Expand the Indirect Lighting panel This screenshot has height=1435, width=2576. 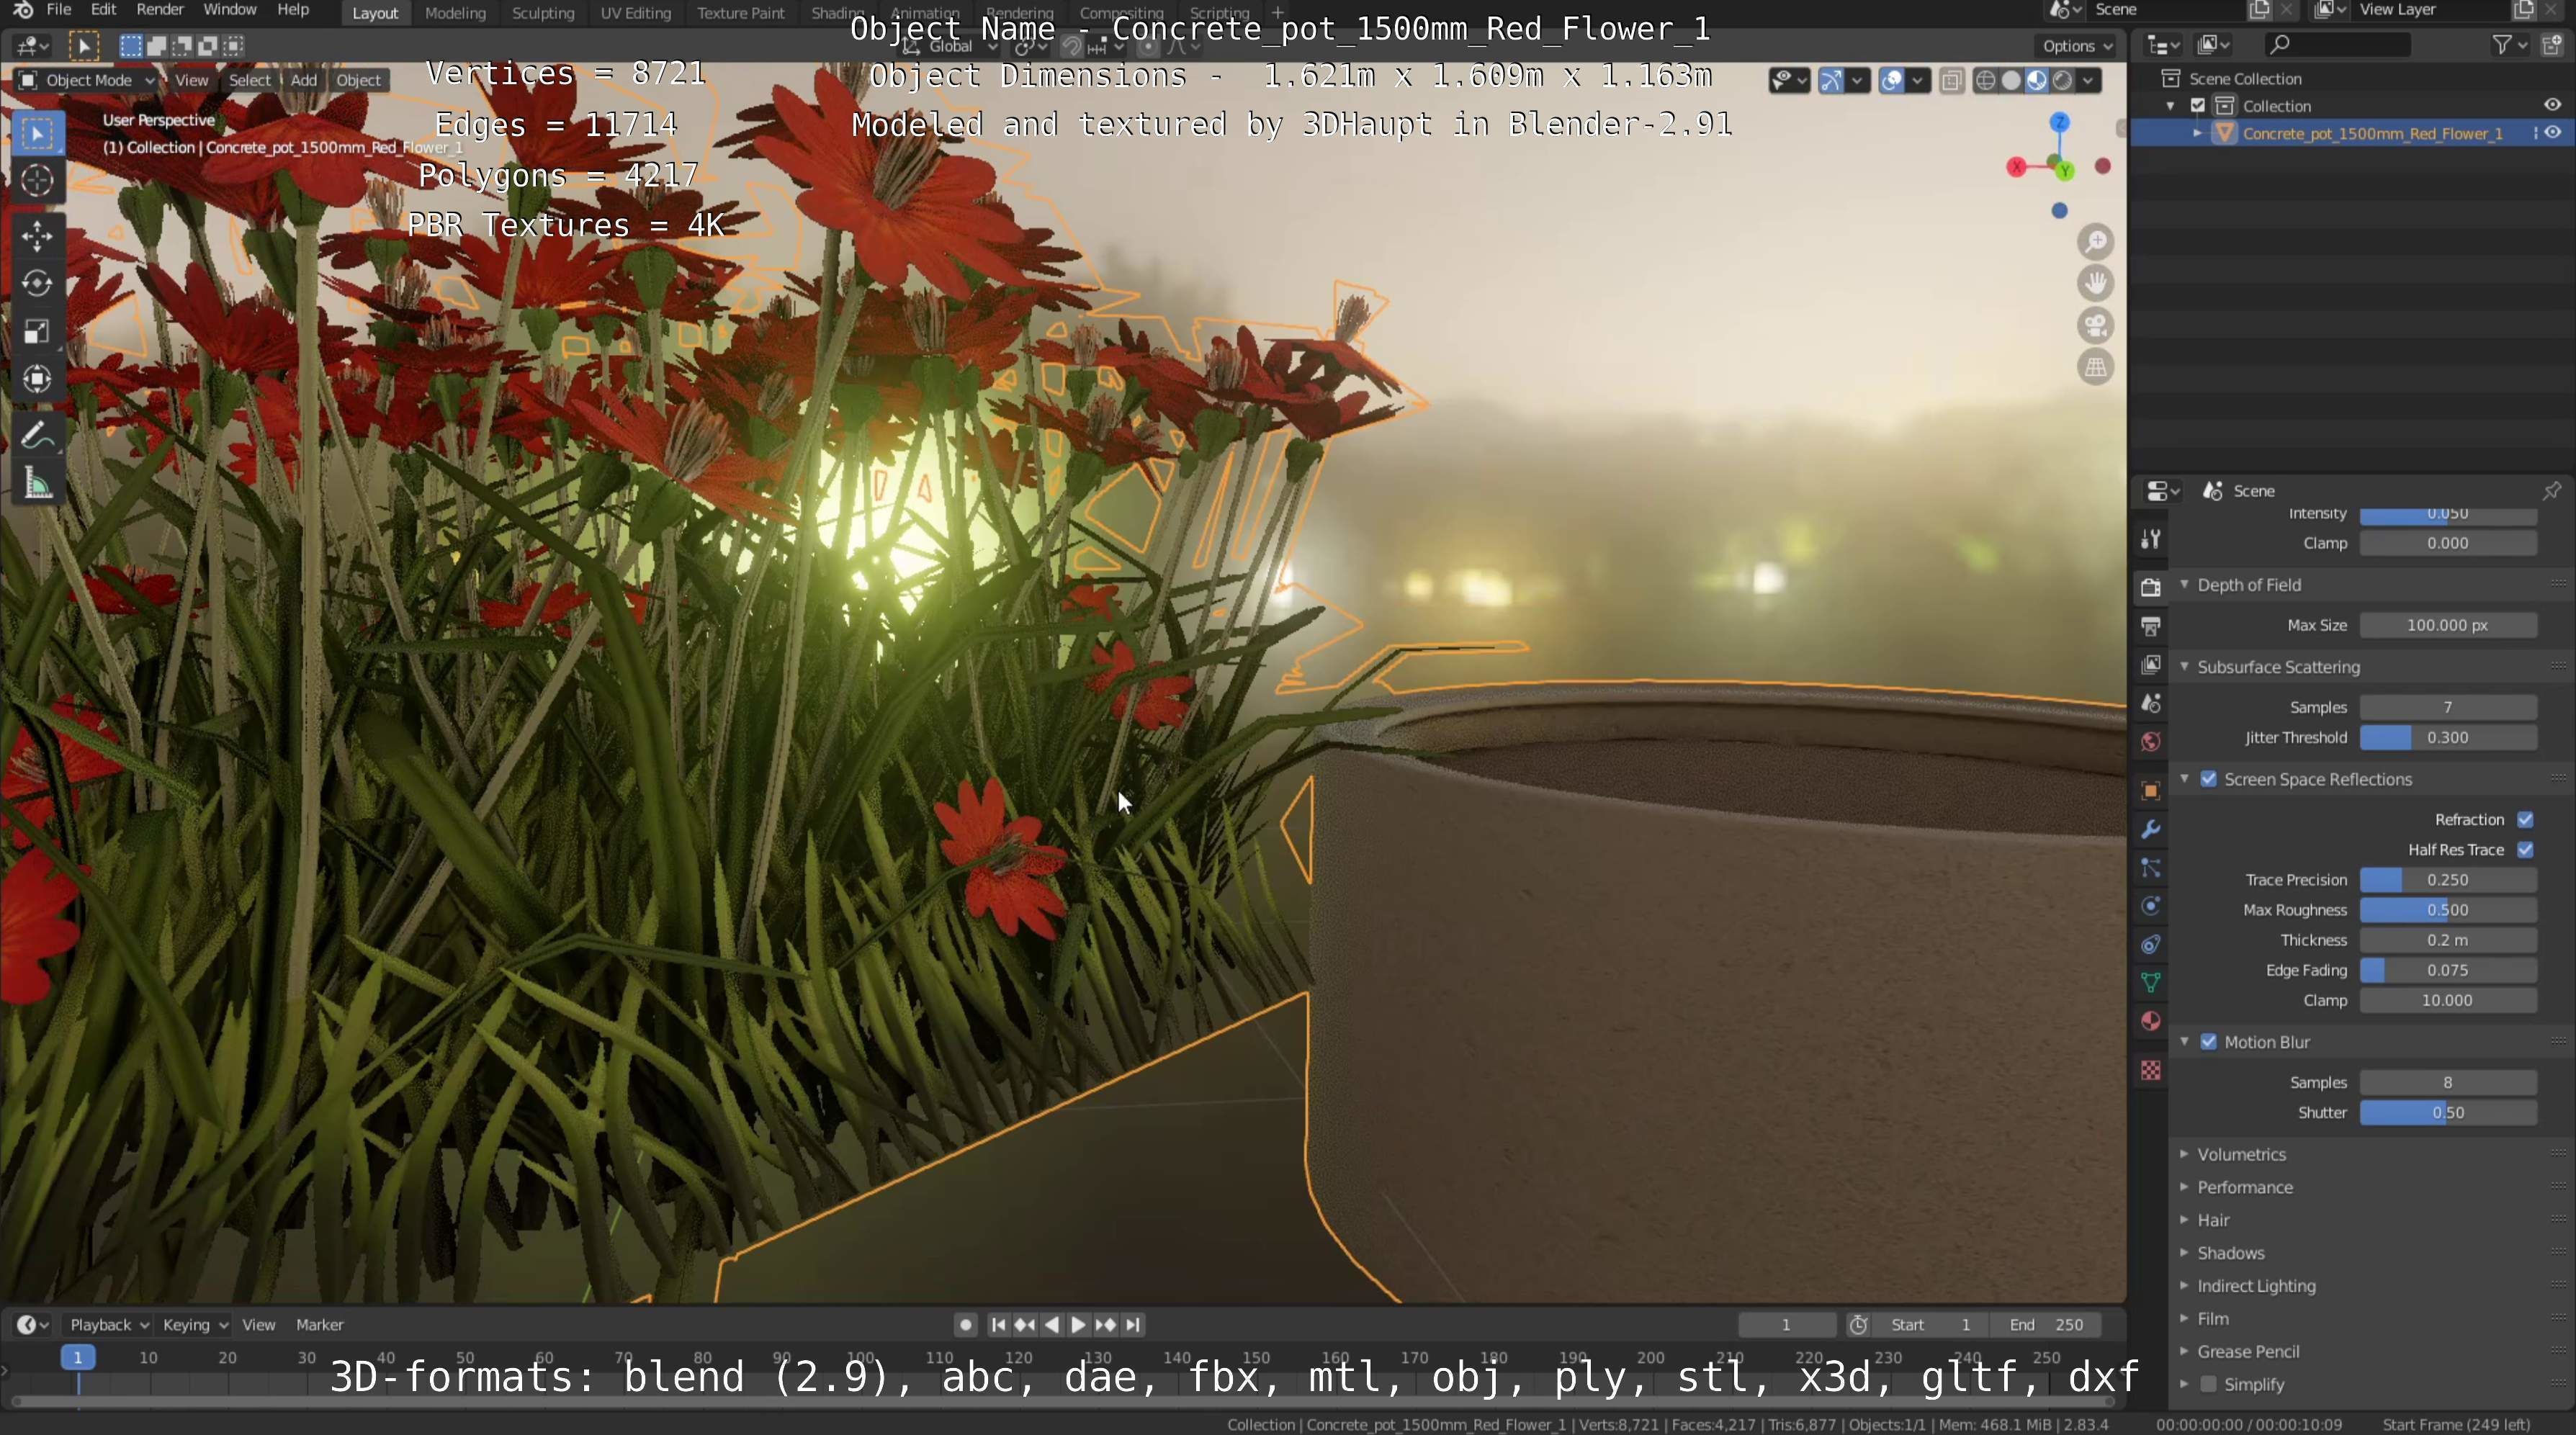tap(2255, 1287)
